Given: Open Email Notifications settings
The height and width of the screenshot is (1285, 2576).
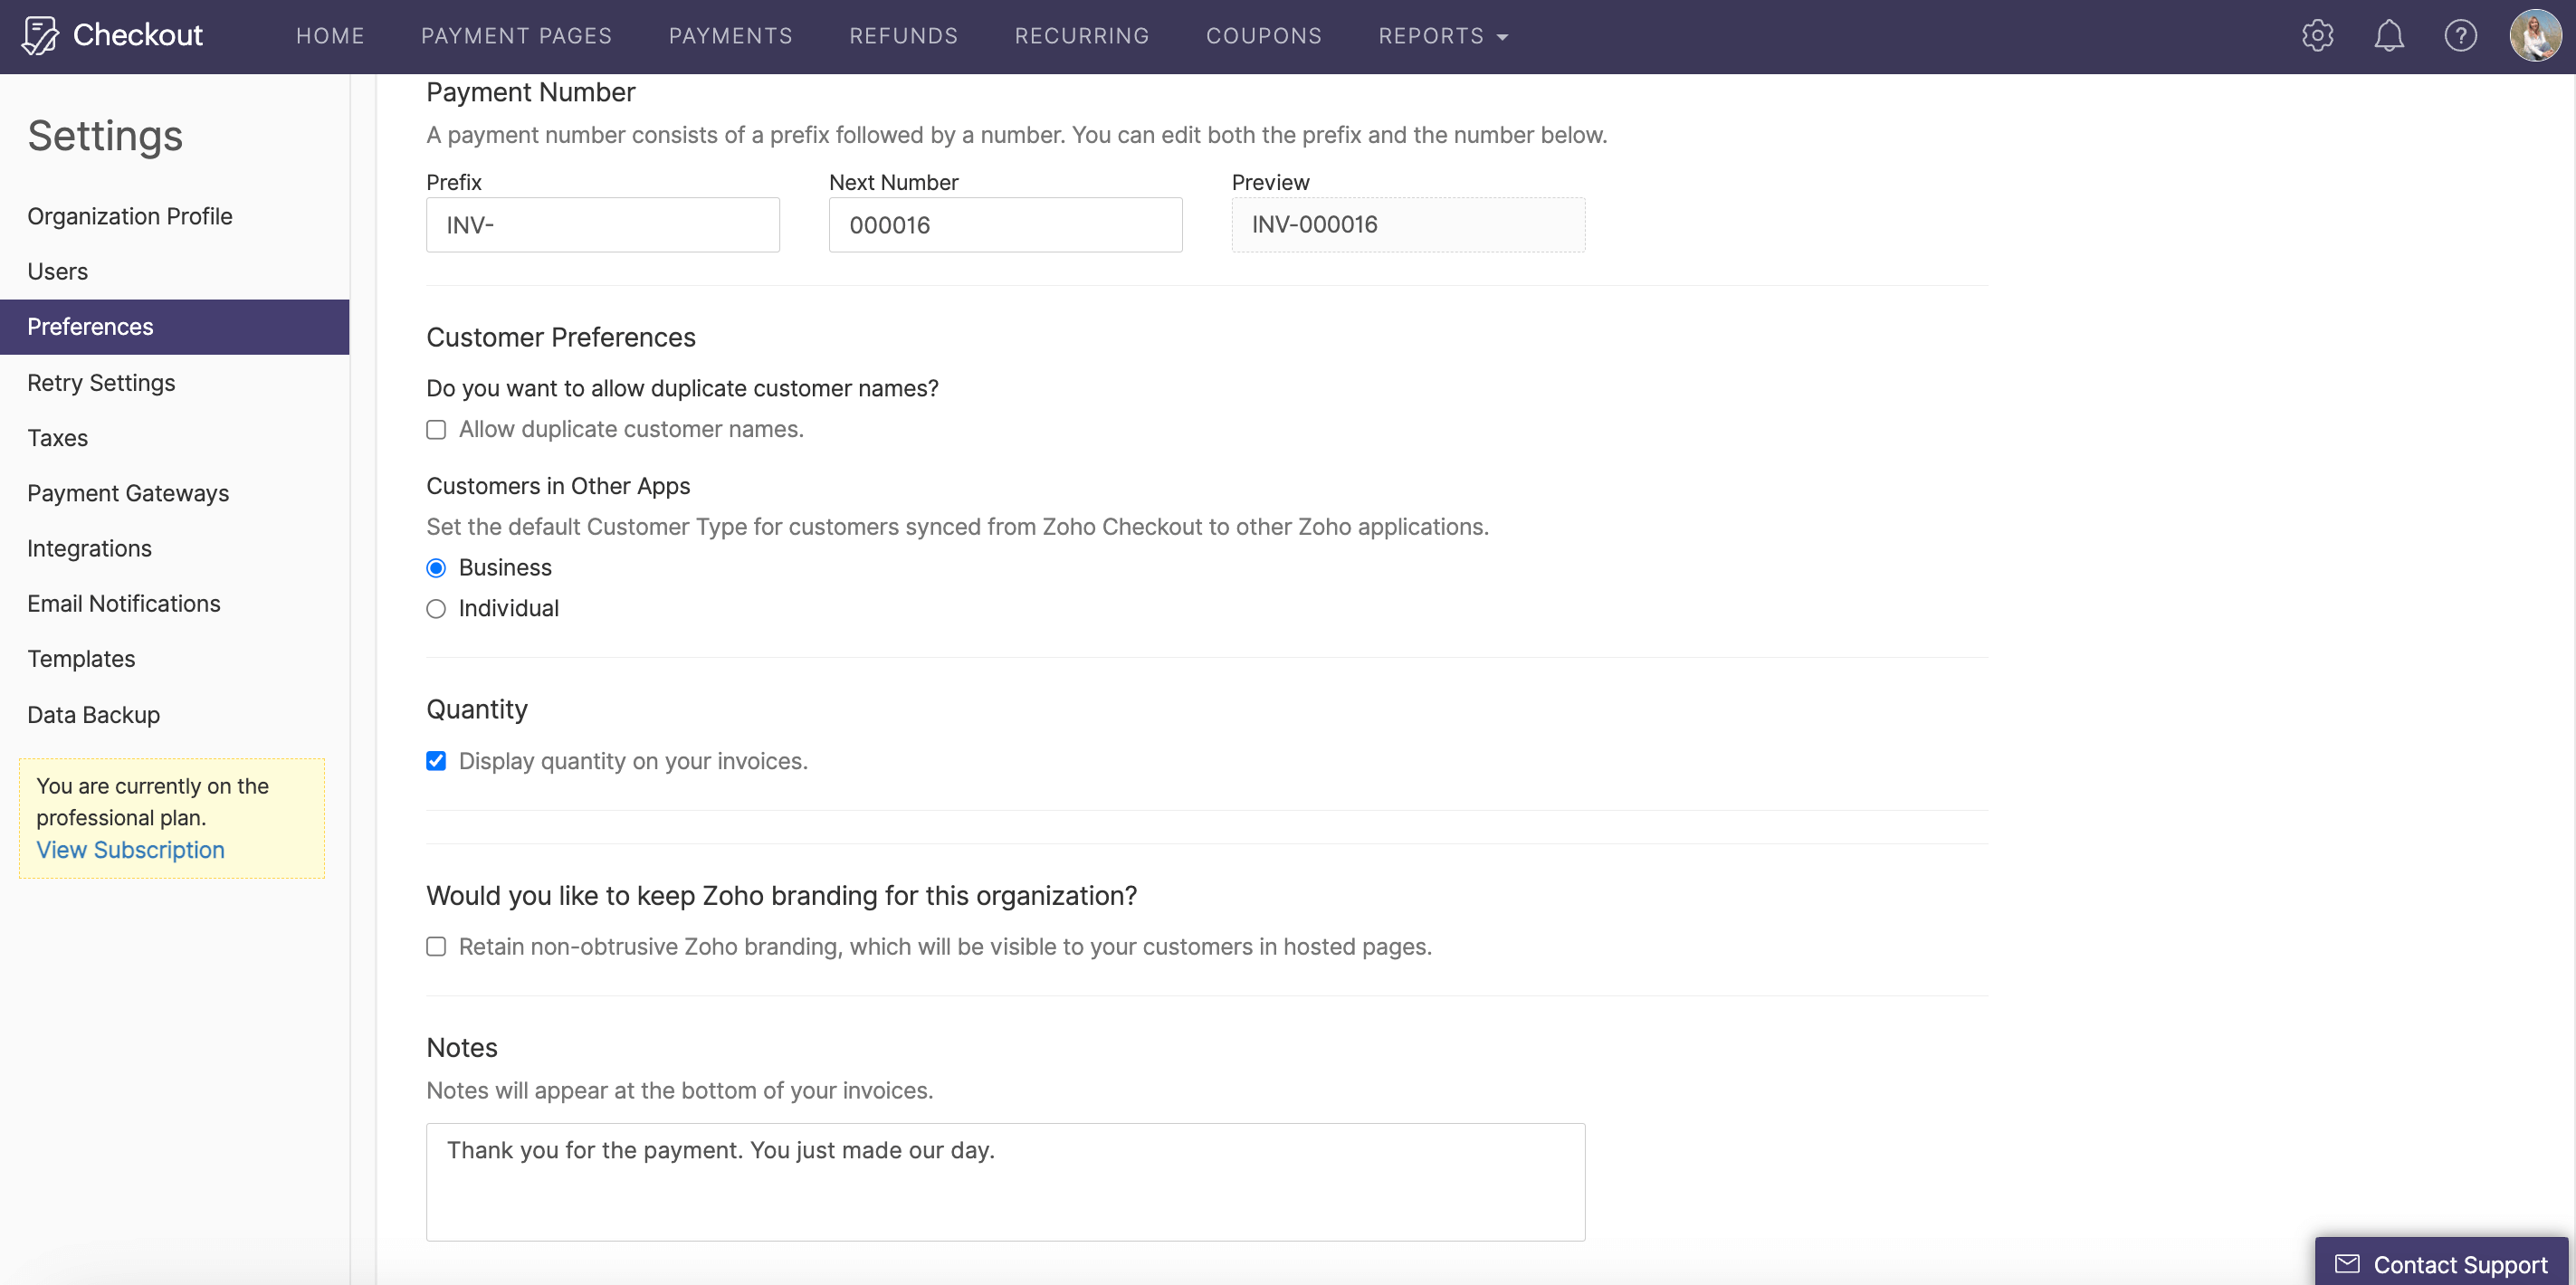Looking at the screenshot, I should pyautogui.click(x=123, y=602).
